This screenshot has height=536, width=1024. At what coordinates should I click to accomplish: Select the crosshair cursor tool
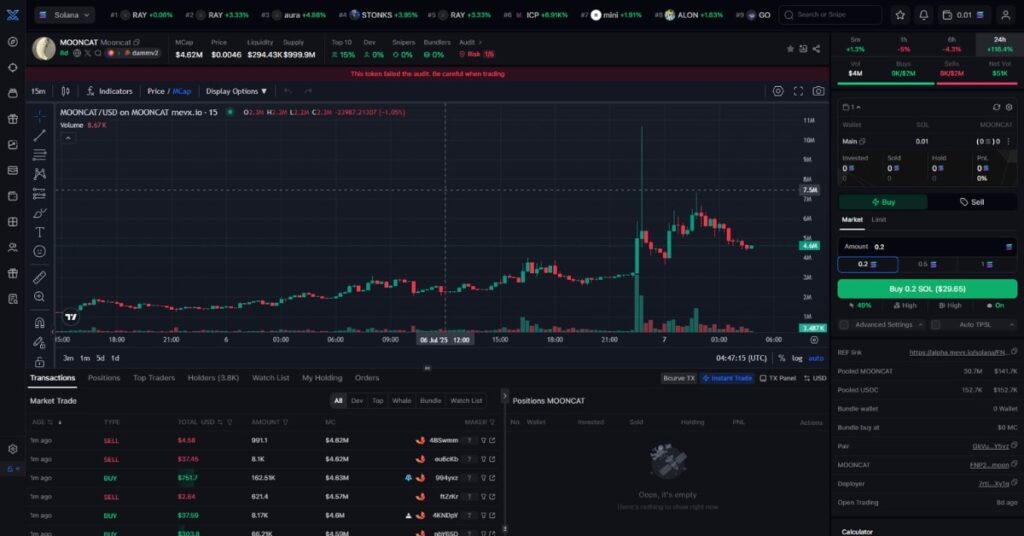(x=39, y=116)
